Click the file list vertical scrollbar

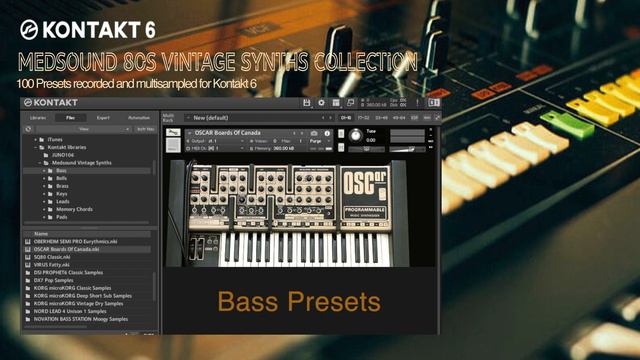(x=154, y=286)
